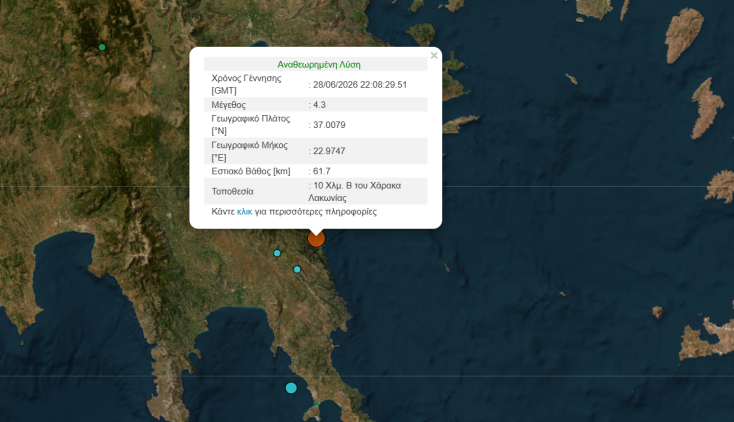Click the location text '10 Χλμ. Β του Χάρακα Λακωνίας'
This screenshot has width=734, height=422.
(355, 192)
